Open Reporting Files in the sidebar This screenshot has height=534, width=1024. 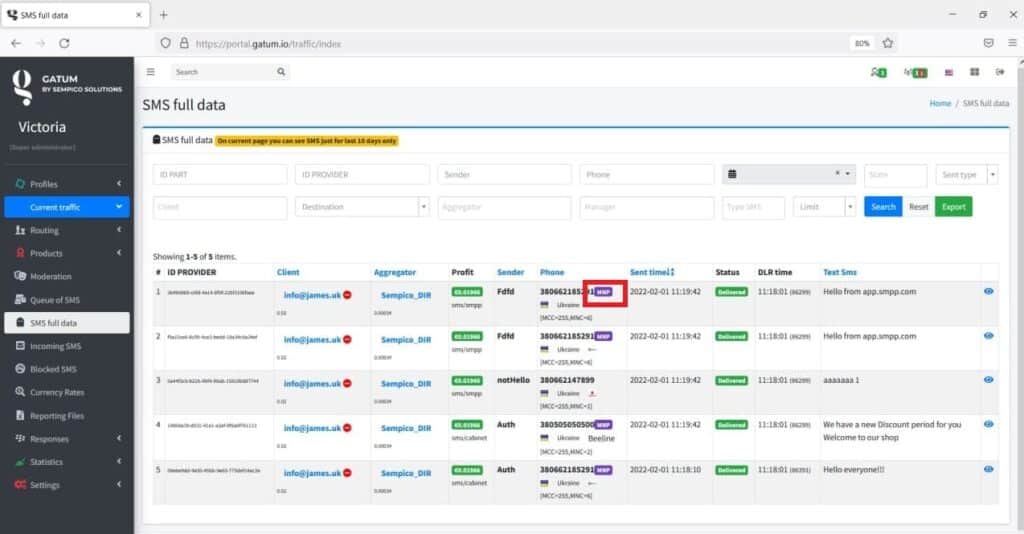pos(67,416)
